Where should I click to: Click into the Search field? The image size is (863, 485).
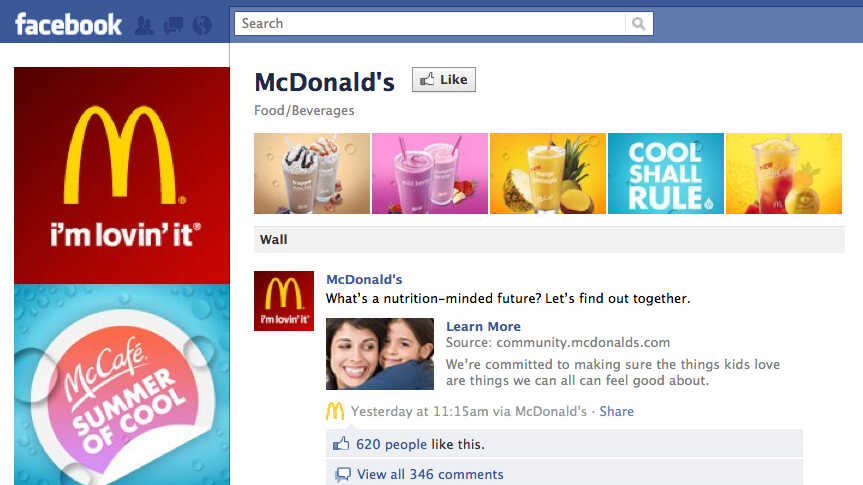pyautogui.click(x=430, y=24)
